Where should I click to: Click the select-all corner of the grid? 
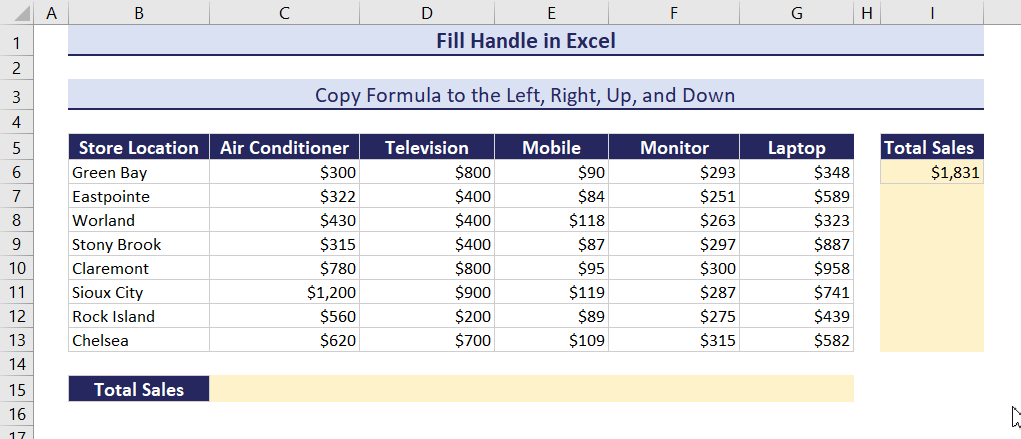click(17, 12)
